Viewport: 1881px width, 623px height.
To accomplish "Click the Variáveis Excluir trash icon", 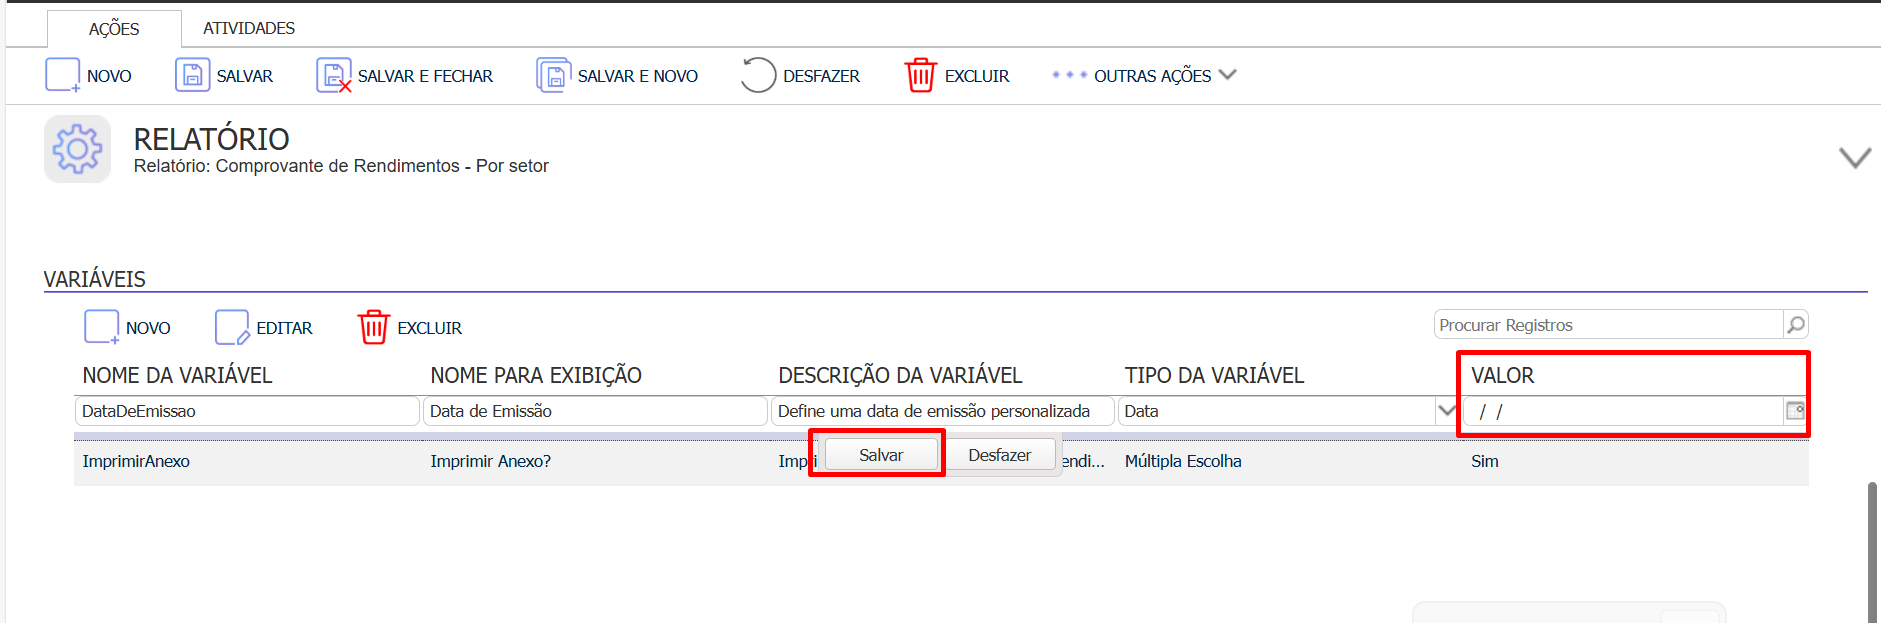I will [373, 328].
